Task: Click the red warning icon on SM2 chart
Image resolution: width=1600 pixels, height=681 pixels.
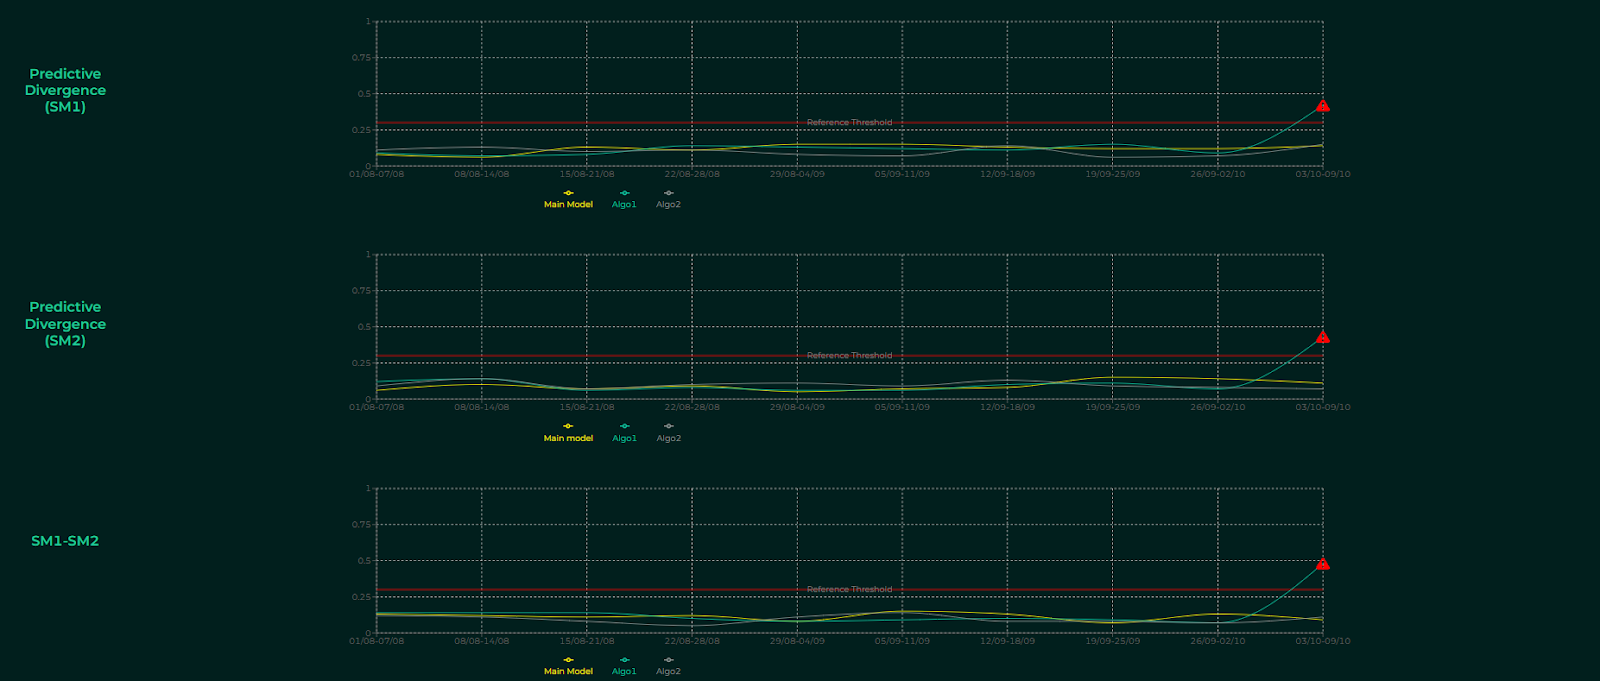Action: 1322,337
